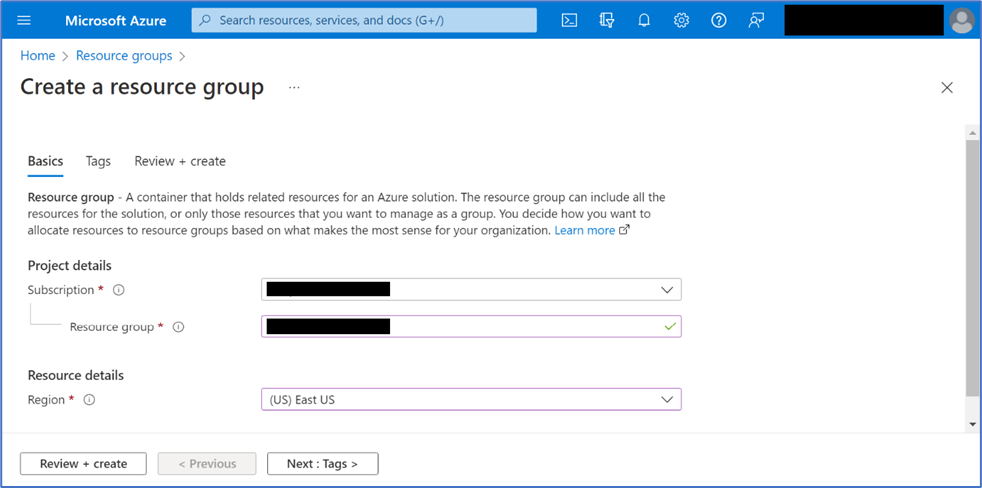Viewport: 982px width, 488px height.
Task: Open the Learn more link
Action: click(584, 230)
